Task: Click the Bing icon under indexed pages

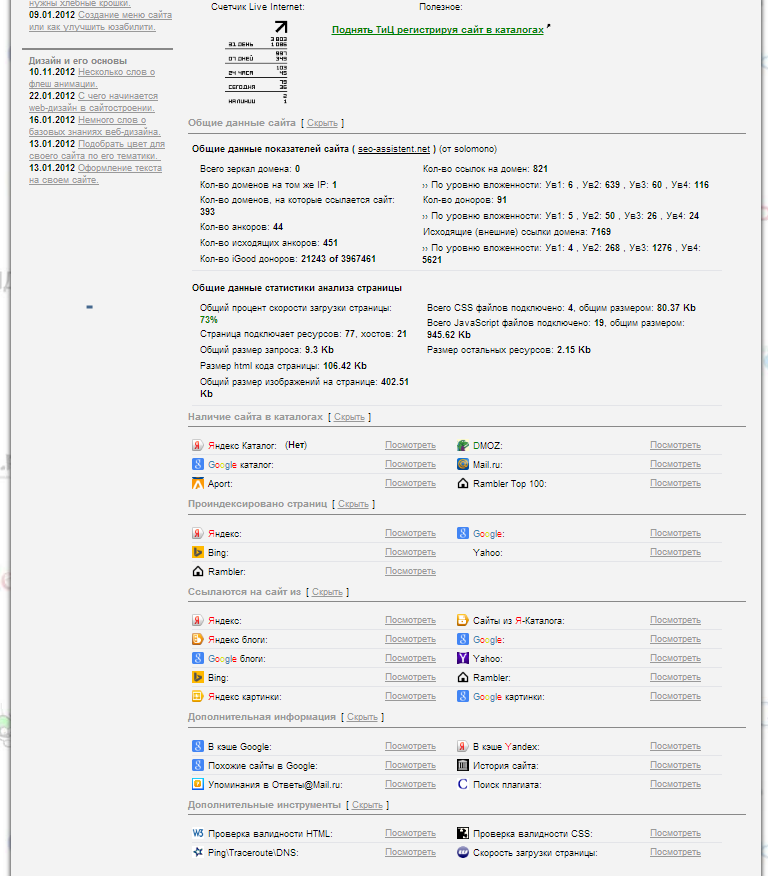Action: tap(198, 553)
